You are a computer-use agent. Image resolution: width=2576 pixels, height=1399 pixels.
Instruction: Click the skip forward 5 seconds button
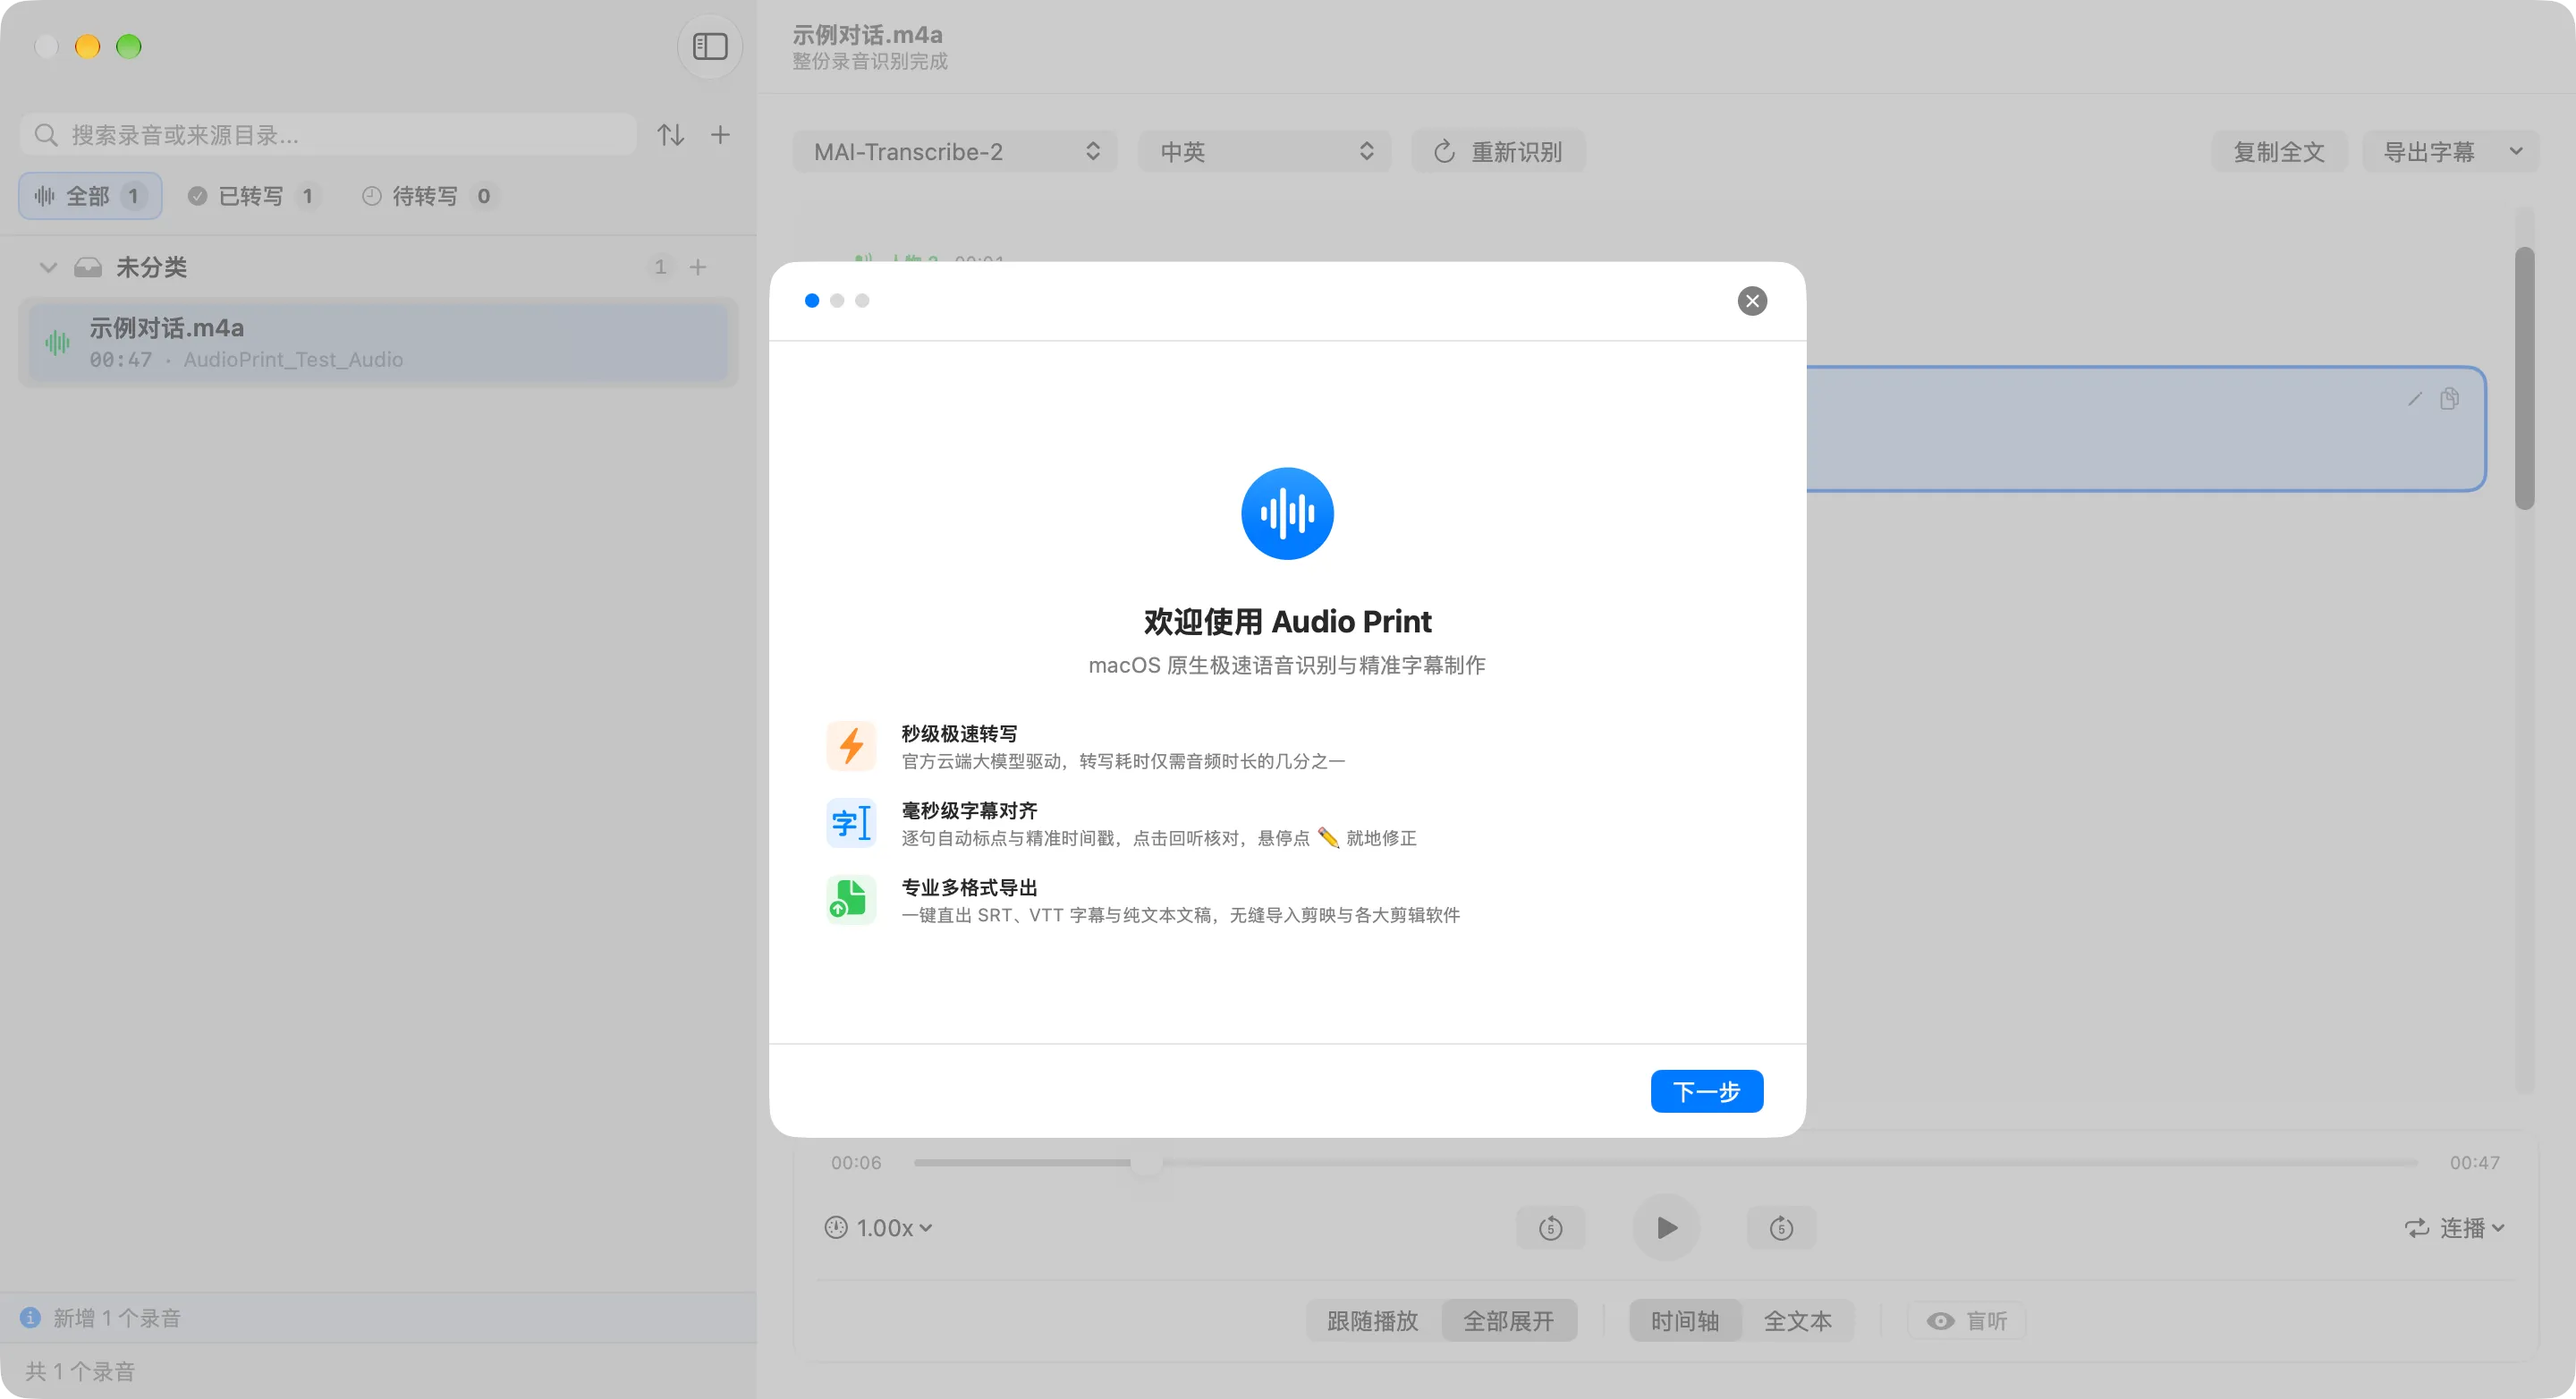pos(1781,1228)
